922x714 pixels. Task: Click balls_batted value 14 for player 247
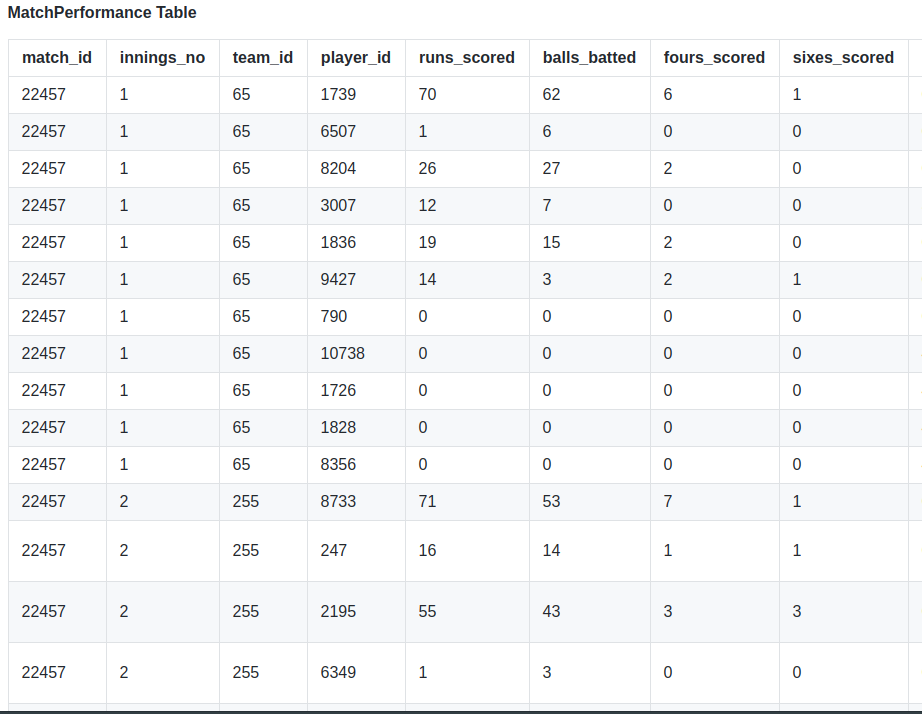coord(552,551)
